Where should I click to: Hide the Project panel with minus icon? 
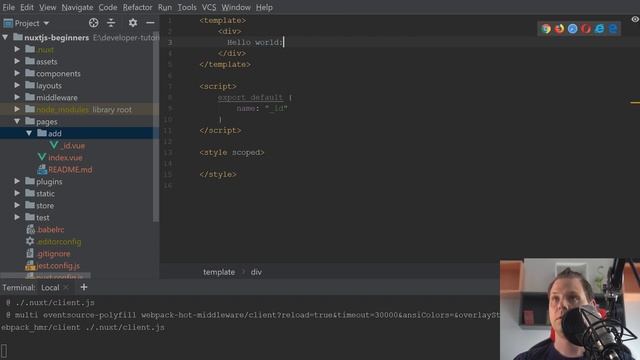tap(150, 23)
